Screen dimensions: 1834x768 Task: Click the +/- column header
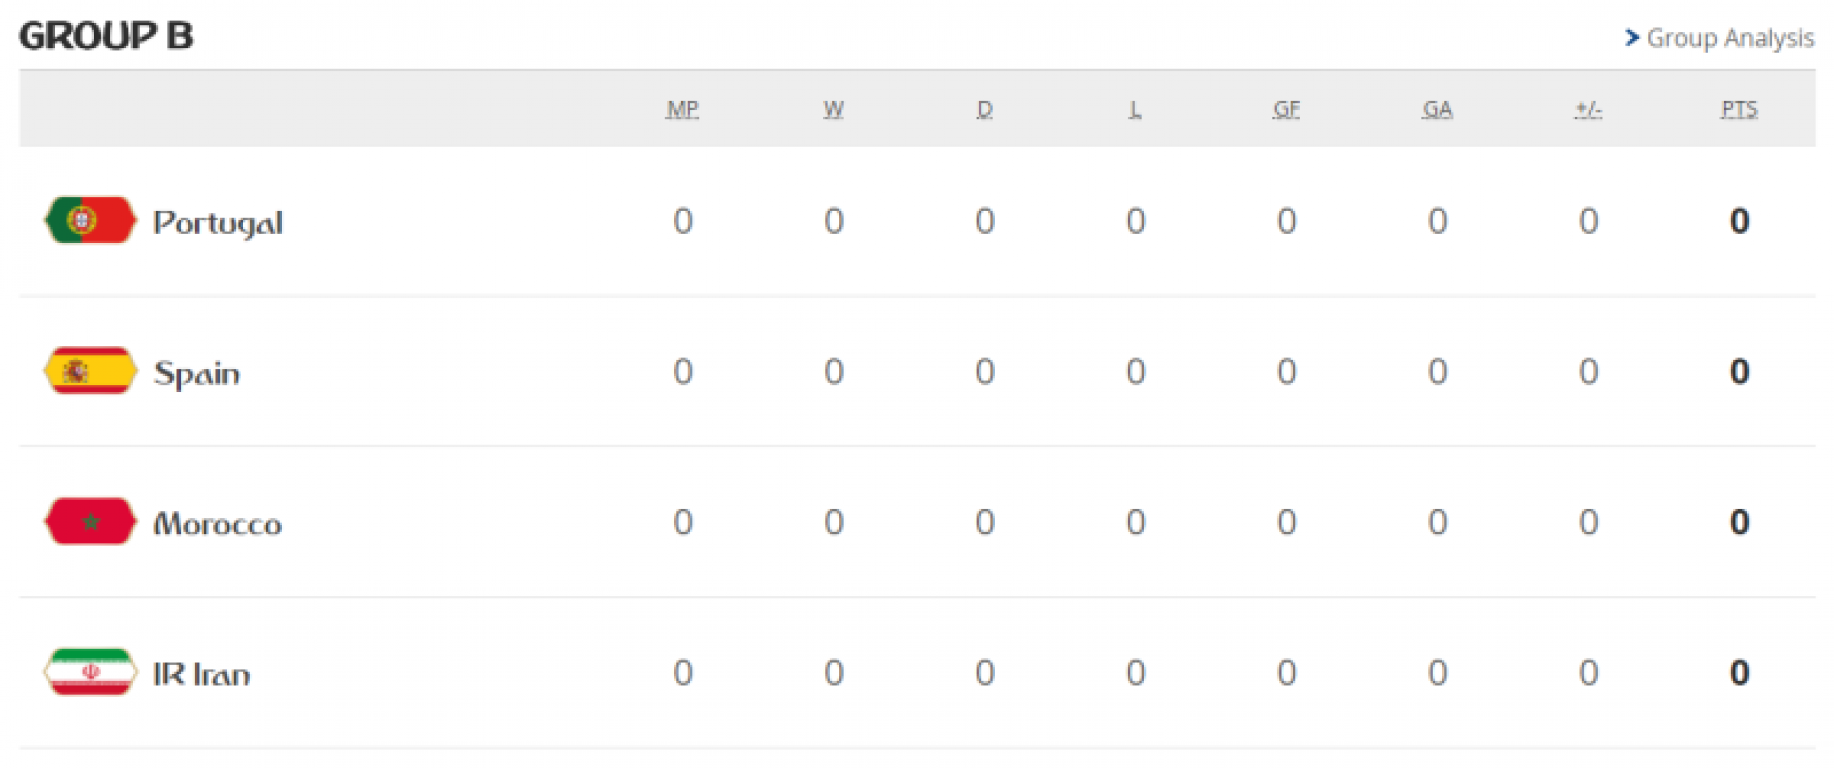pos(1588,109)
